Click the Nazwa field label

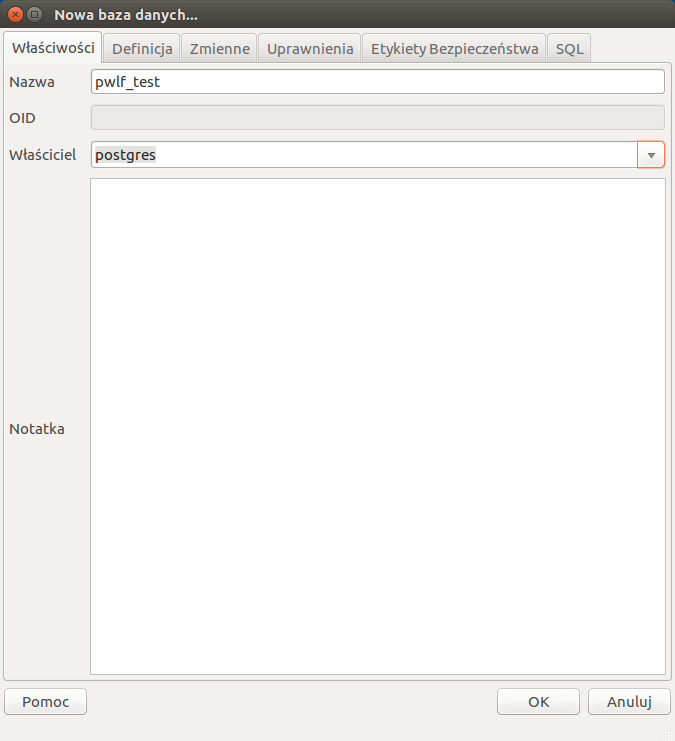coord(31,82)
